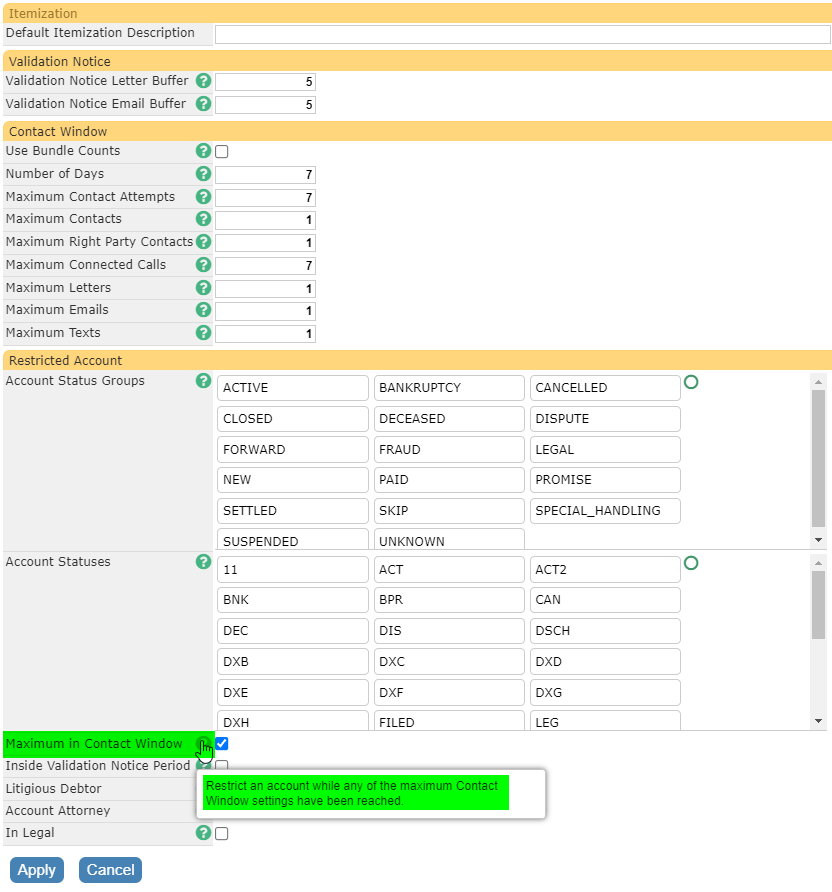This screenshot has width=832, height=892.
Task: Select the DISPUTE status group
Action: pos(605,419)
